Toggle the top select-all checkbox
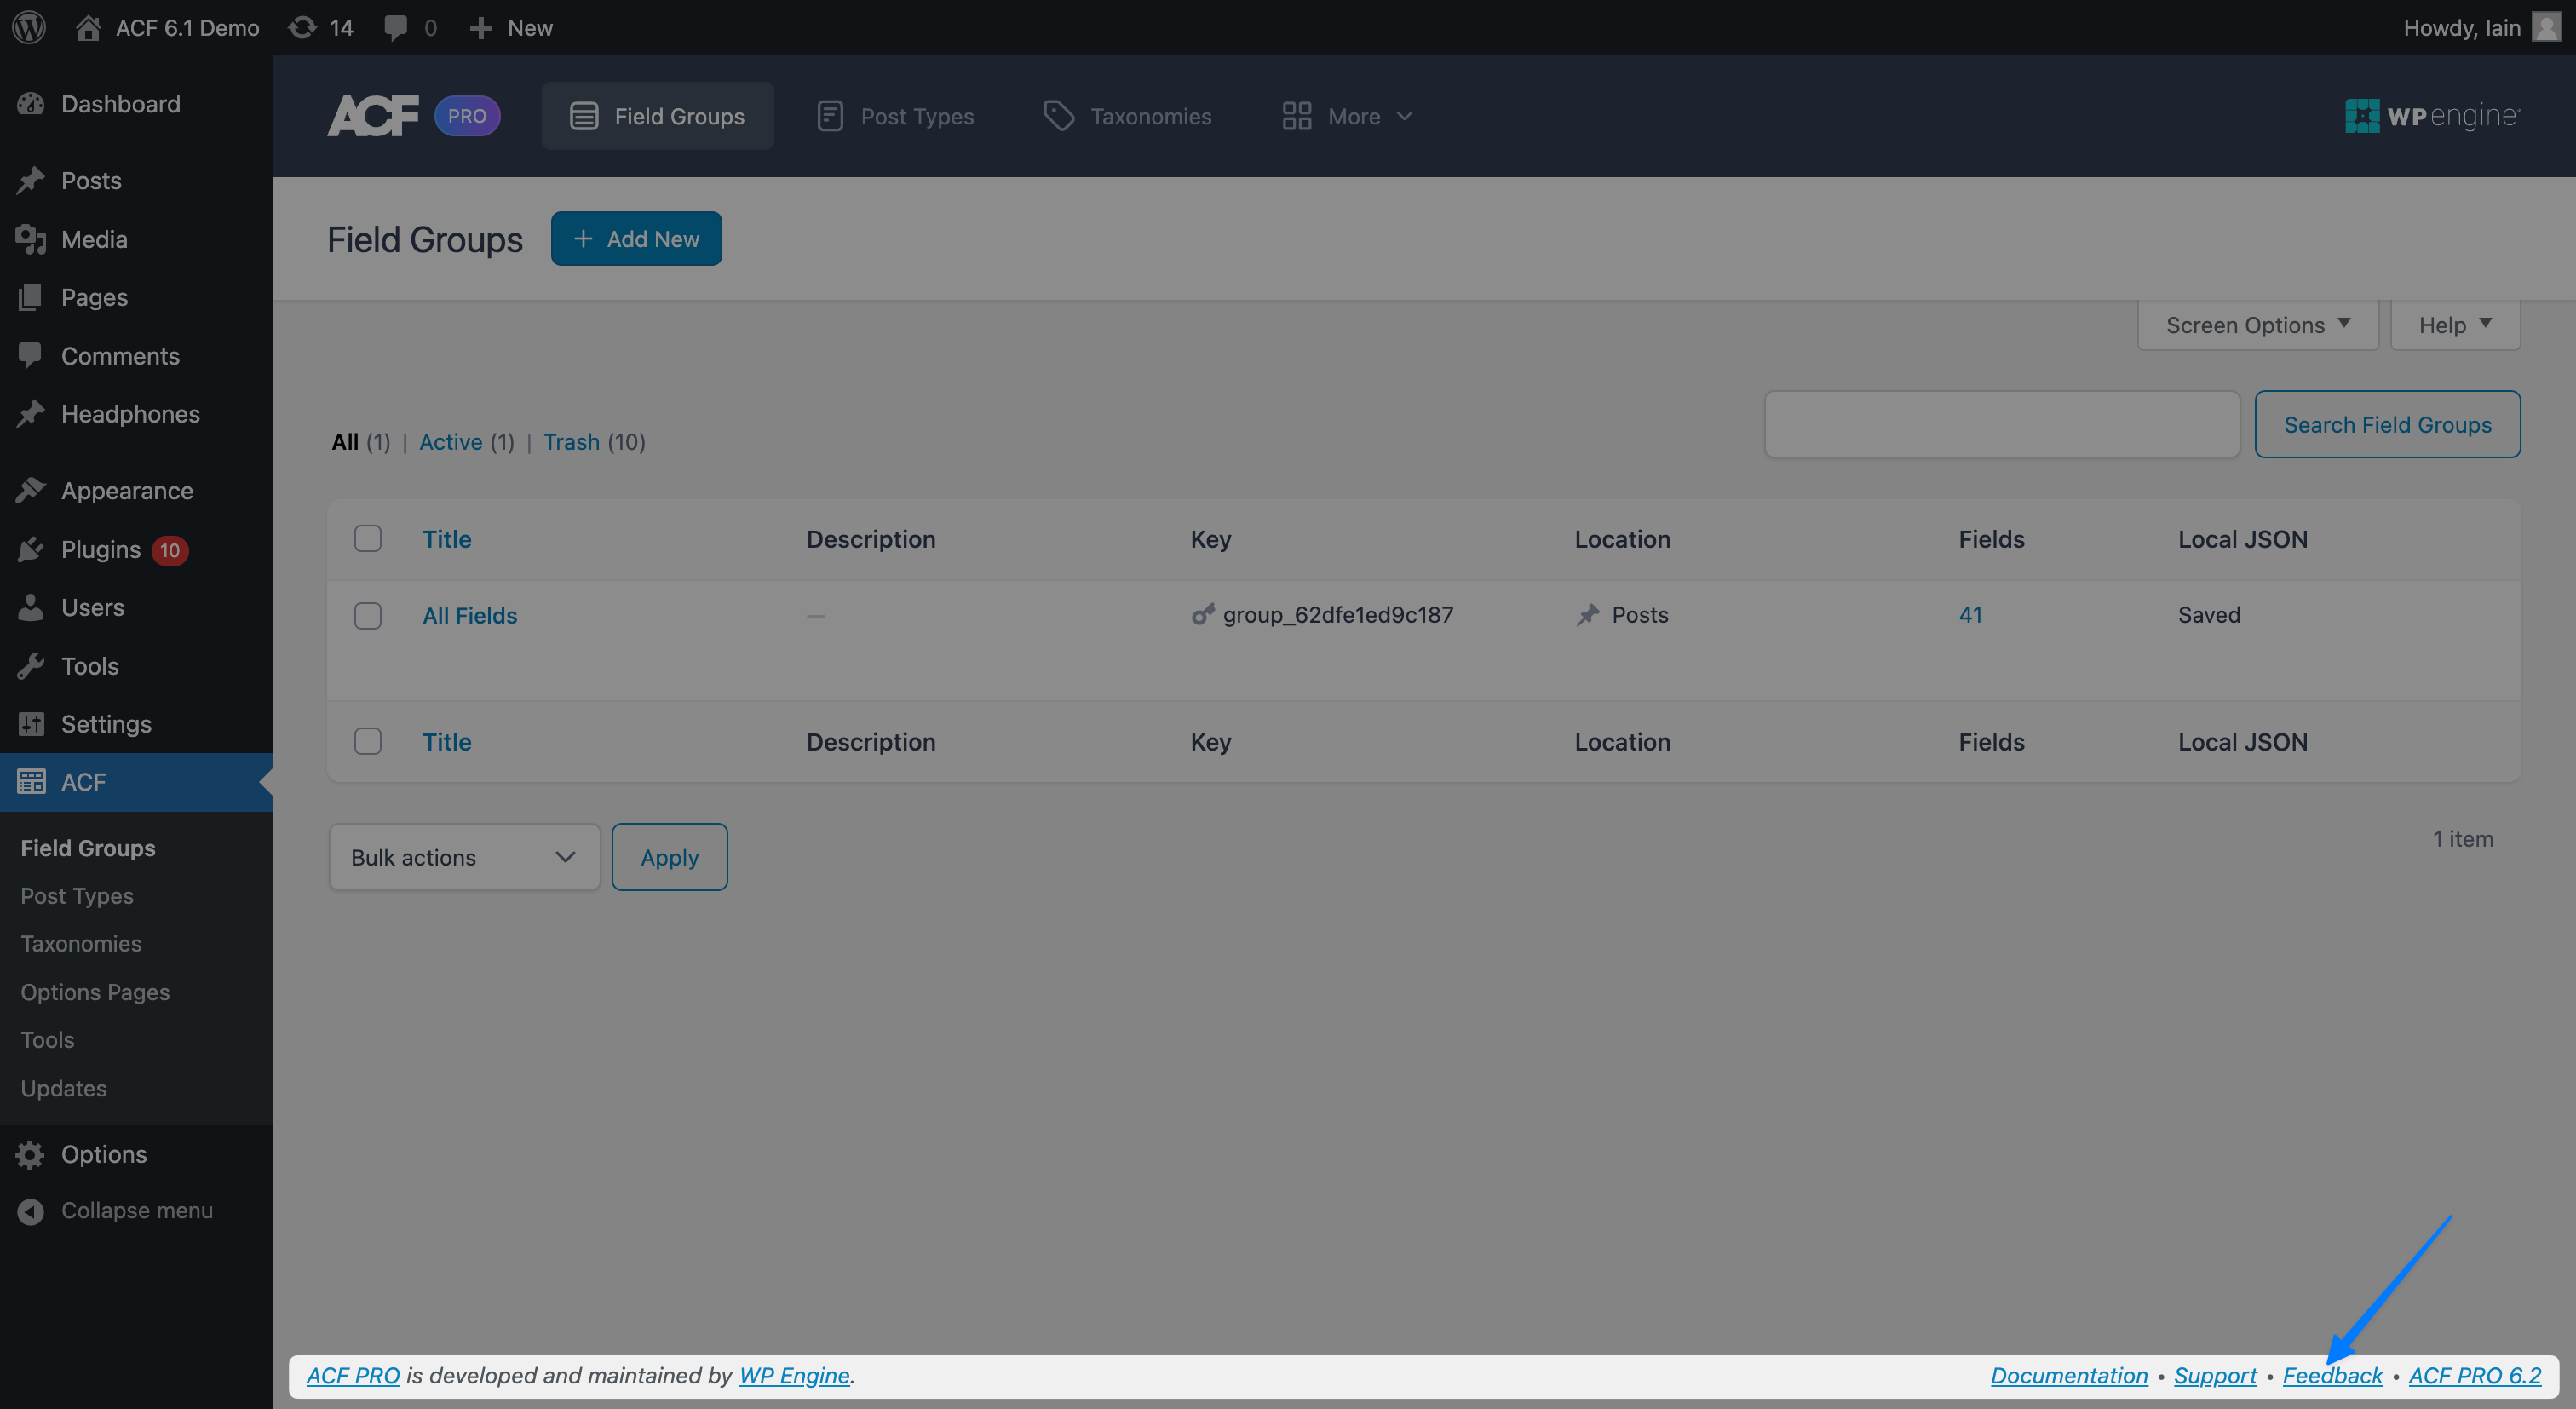The width and height of the screenshot is (2576, 1409). point(368,538)
